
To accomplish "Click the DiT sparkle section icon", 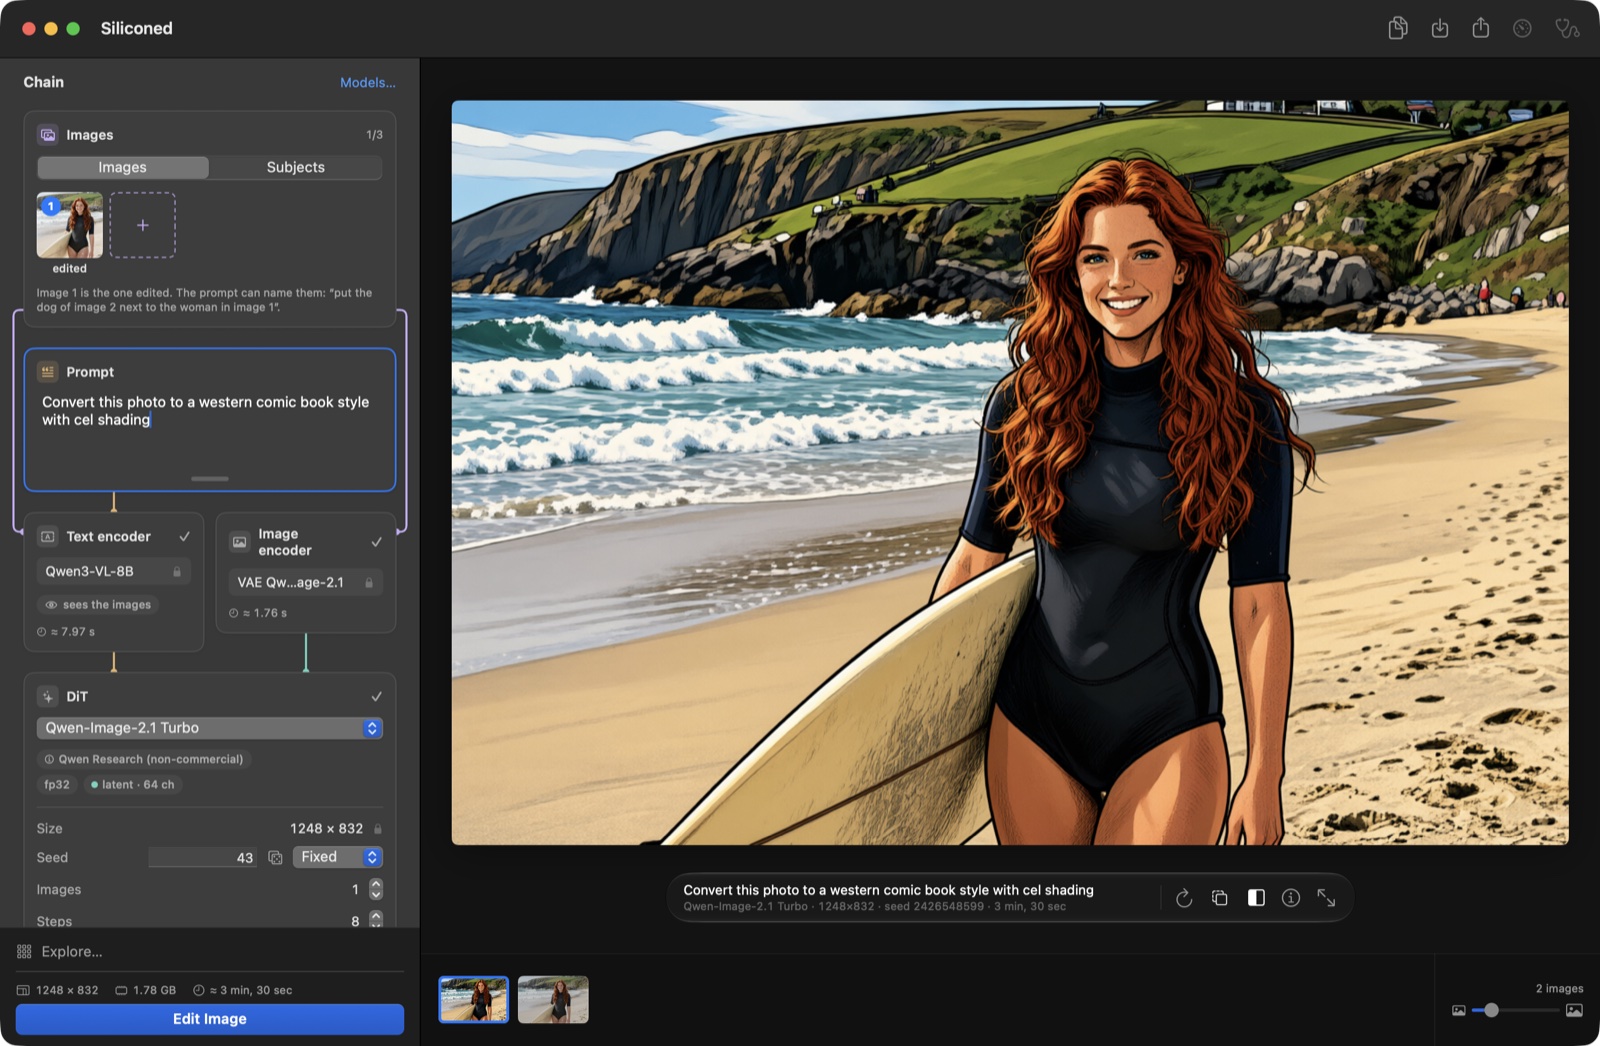I will click(x=48, y=696).
